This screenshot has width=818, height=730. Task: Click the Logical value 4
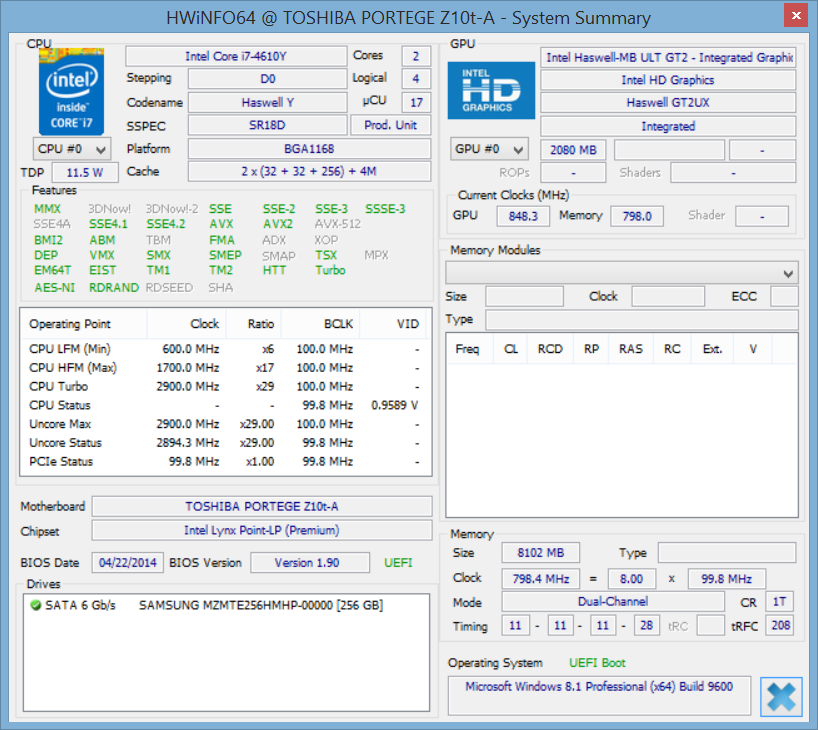point(416,79)
